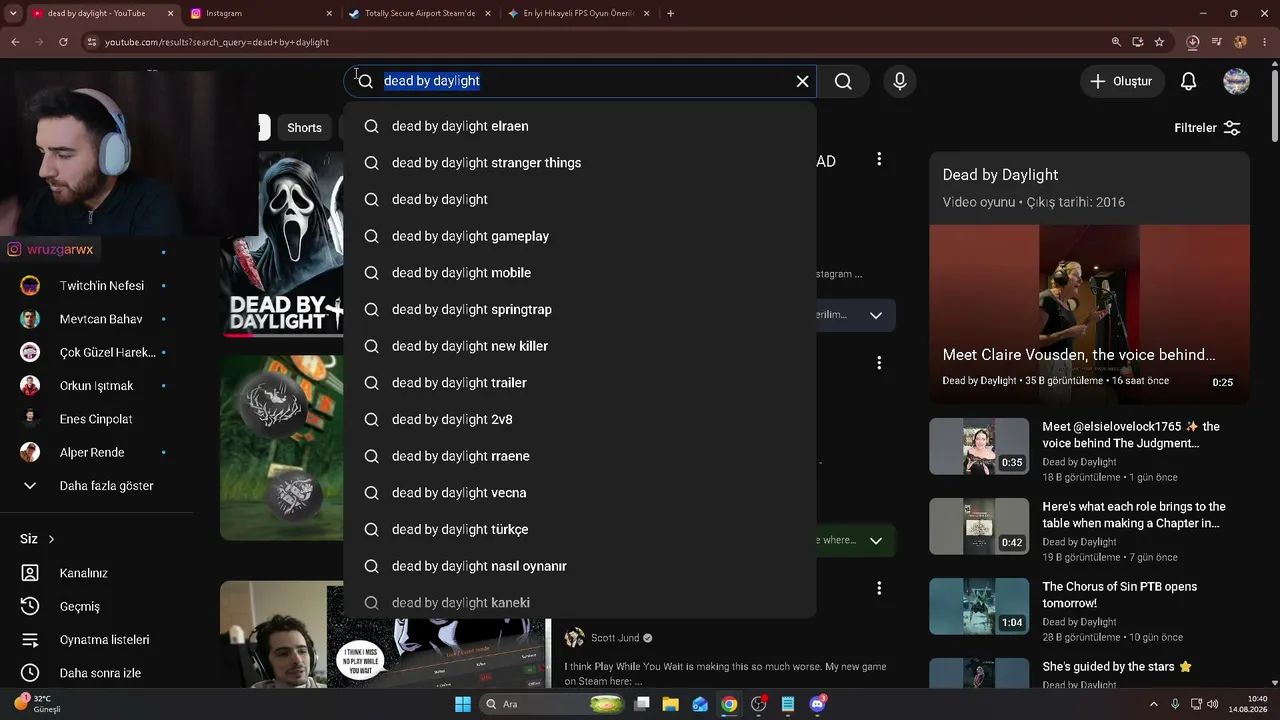Open Enes Cinpolat channel subscription
Screen dimensions: 1280x720
(x=96, y=419)
